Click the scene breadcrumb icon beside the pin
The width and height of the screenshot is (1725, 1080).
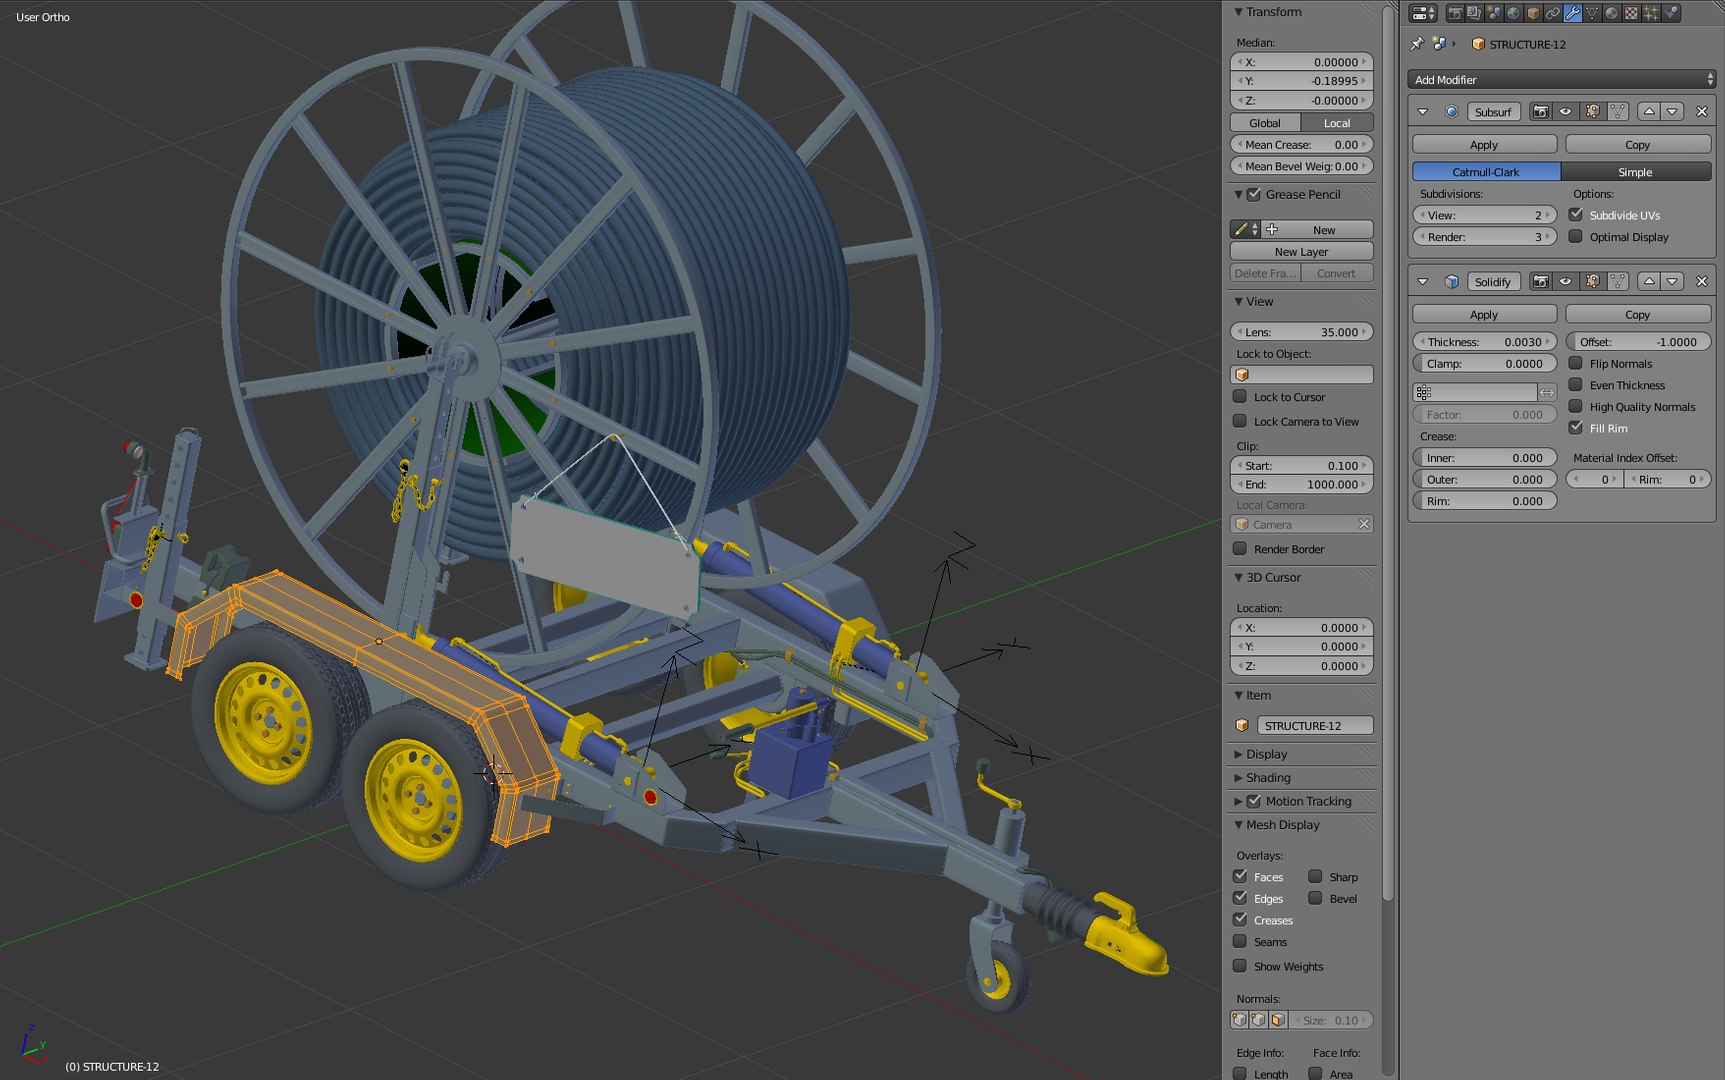(x=1439, y=44)
